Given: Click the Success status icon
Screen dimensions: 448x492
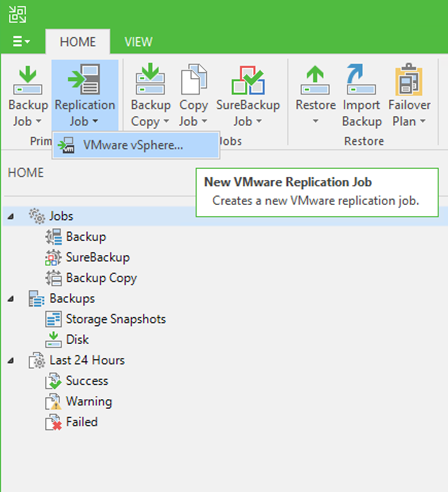Looking at the screenshot, I should (53, 381).
